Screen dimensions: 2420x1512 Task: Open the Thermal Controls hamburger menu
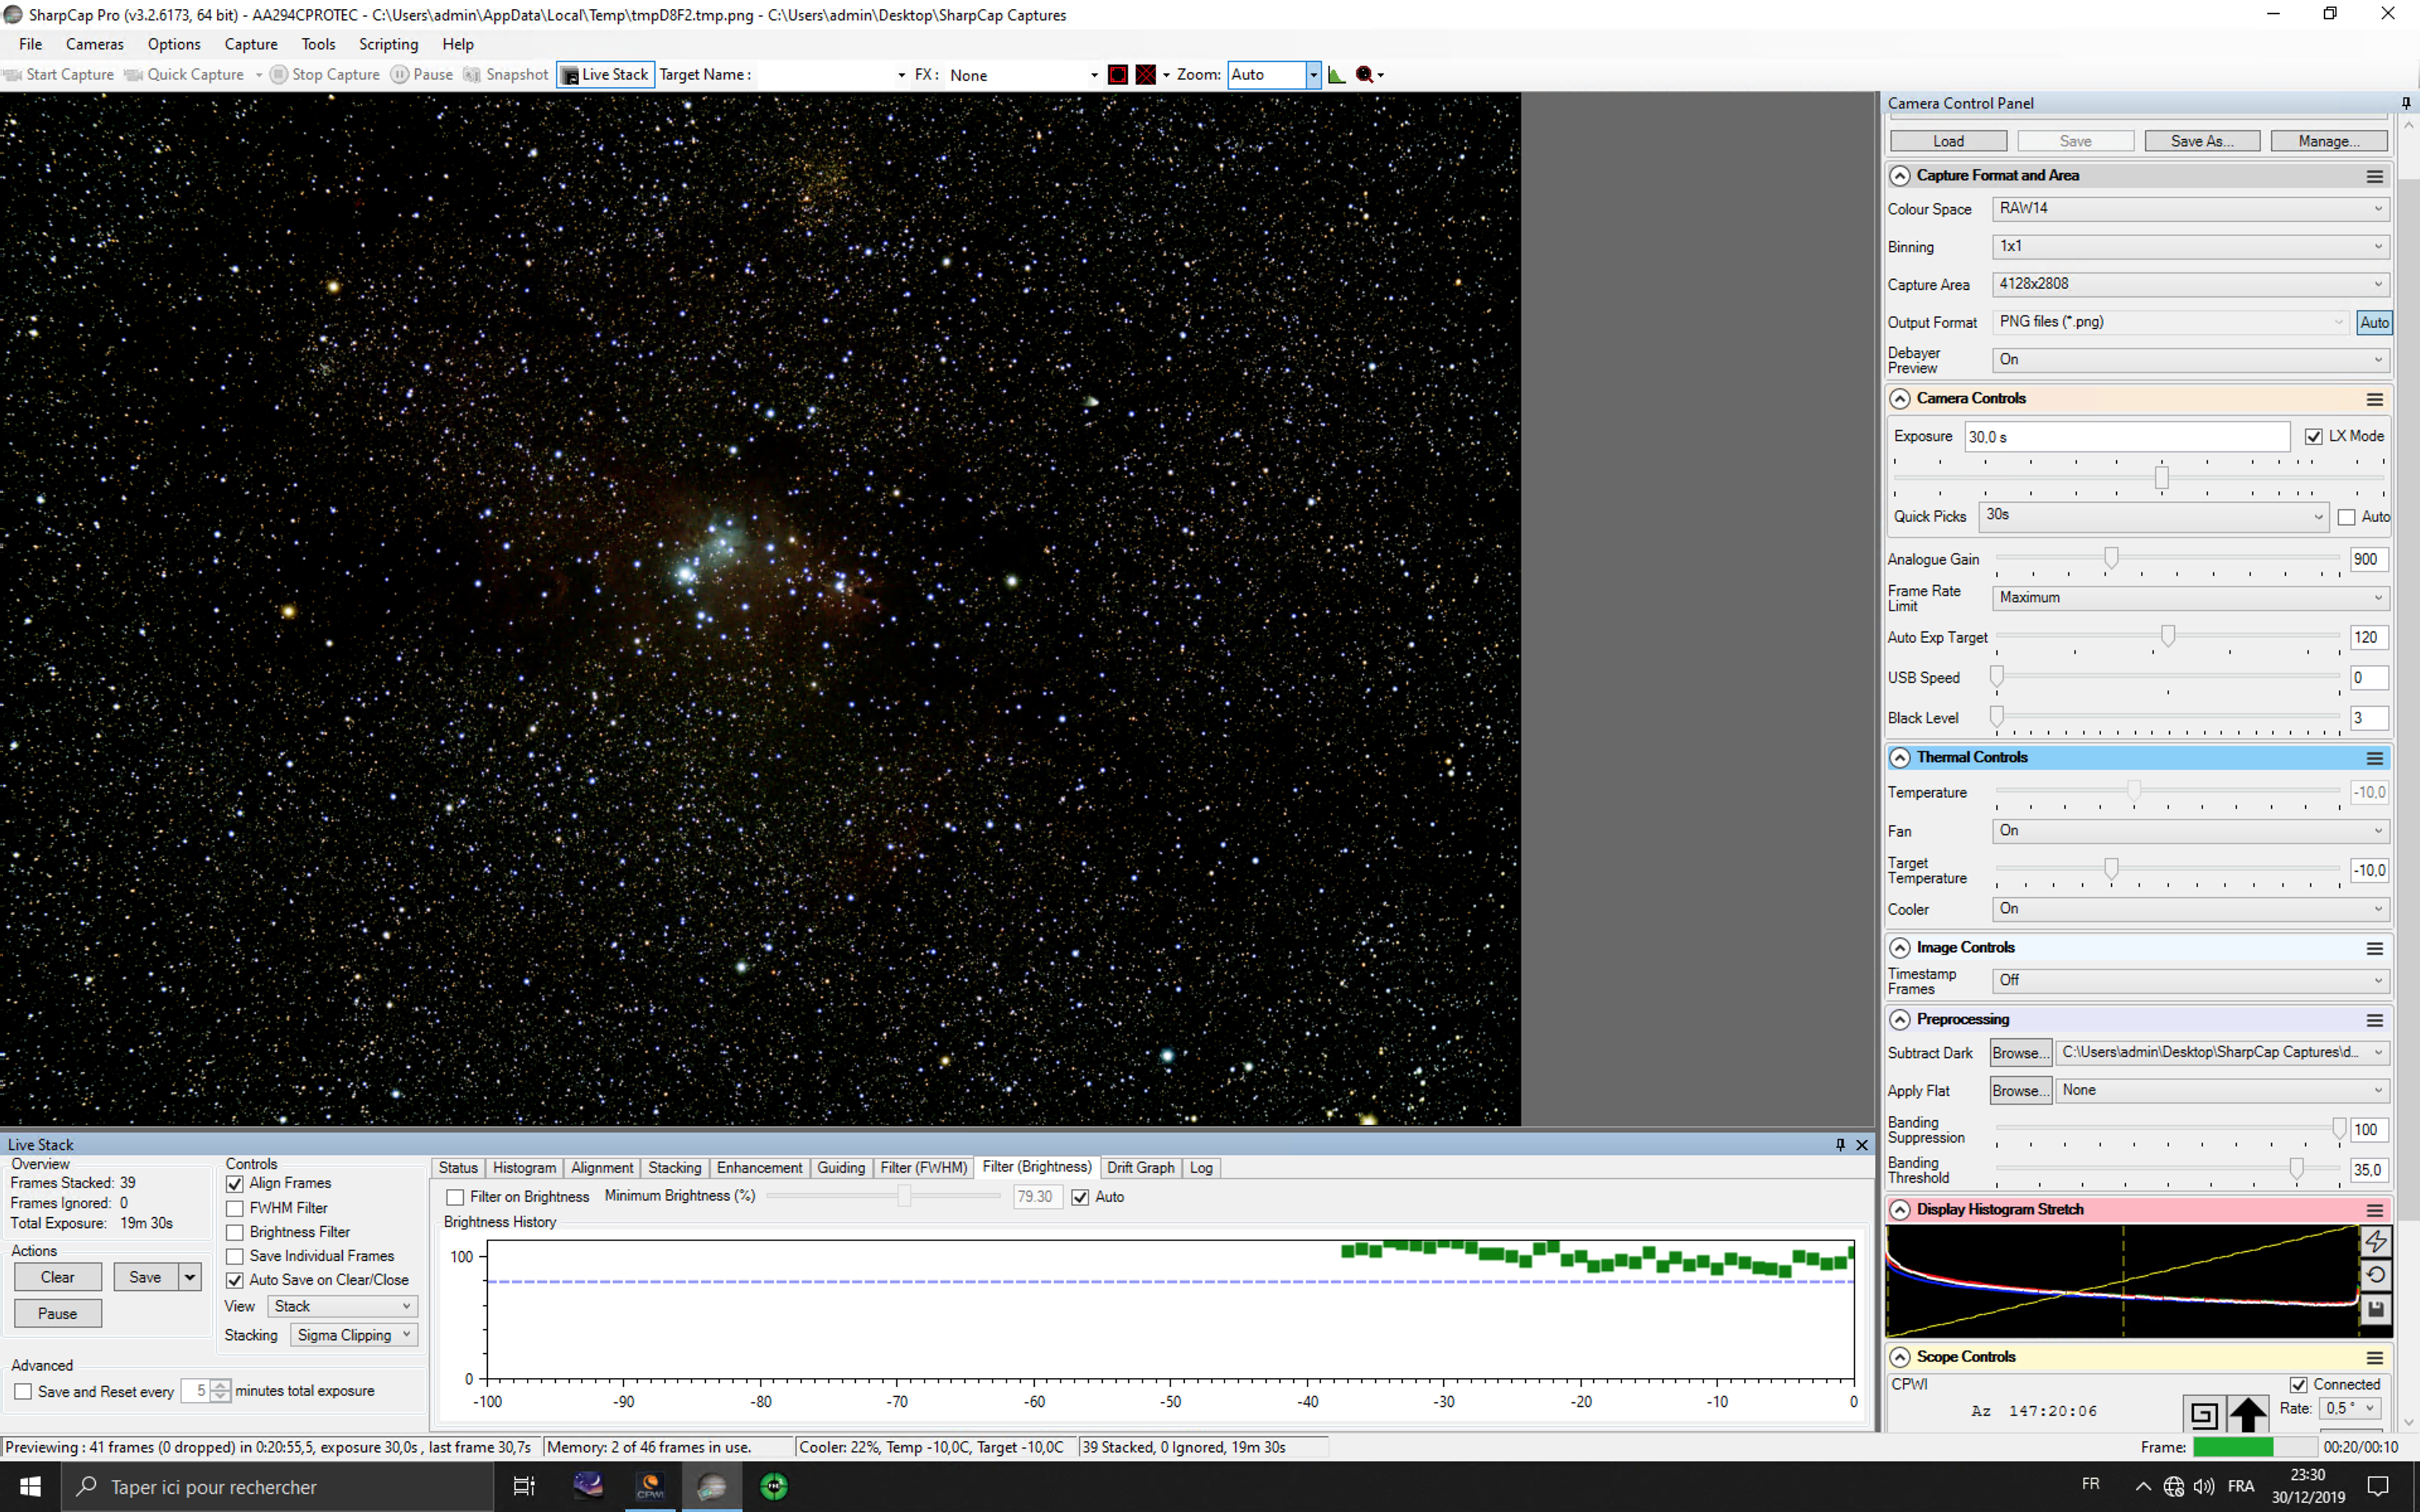click(2375, 758)
